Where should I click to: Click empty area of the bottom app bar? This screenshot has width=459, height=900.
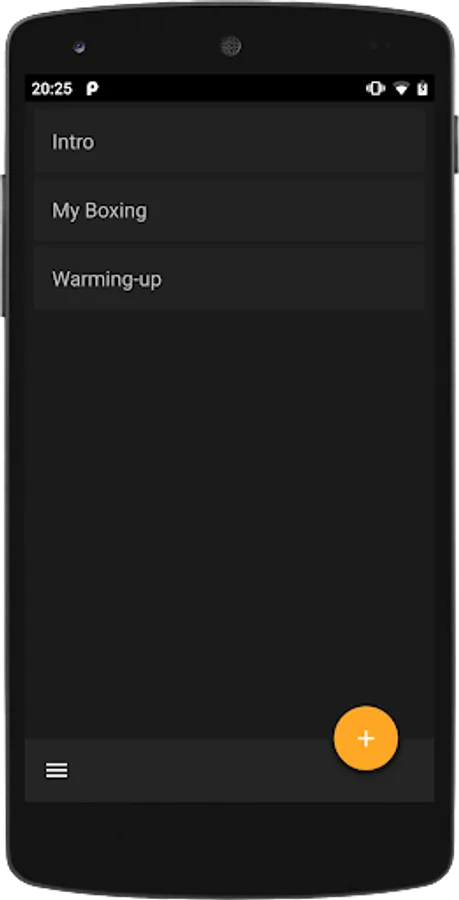[201, 770]
